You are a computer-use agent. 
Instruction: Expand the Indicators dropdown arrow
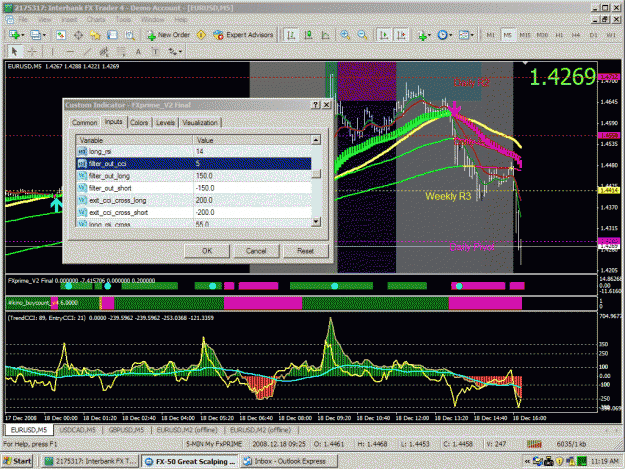click(430, 35)
